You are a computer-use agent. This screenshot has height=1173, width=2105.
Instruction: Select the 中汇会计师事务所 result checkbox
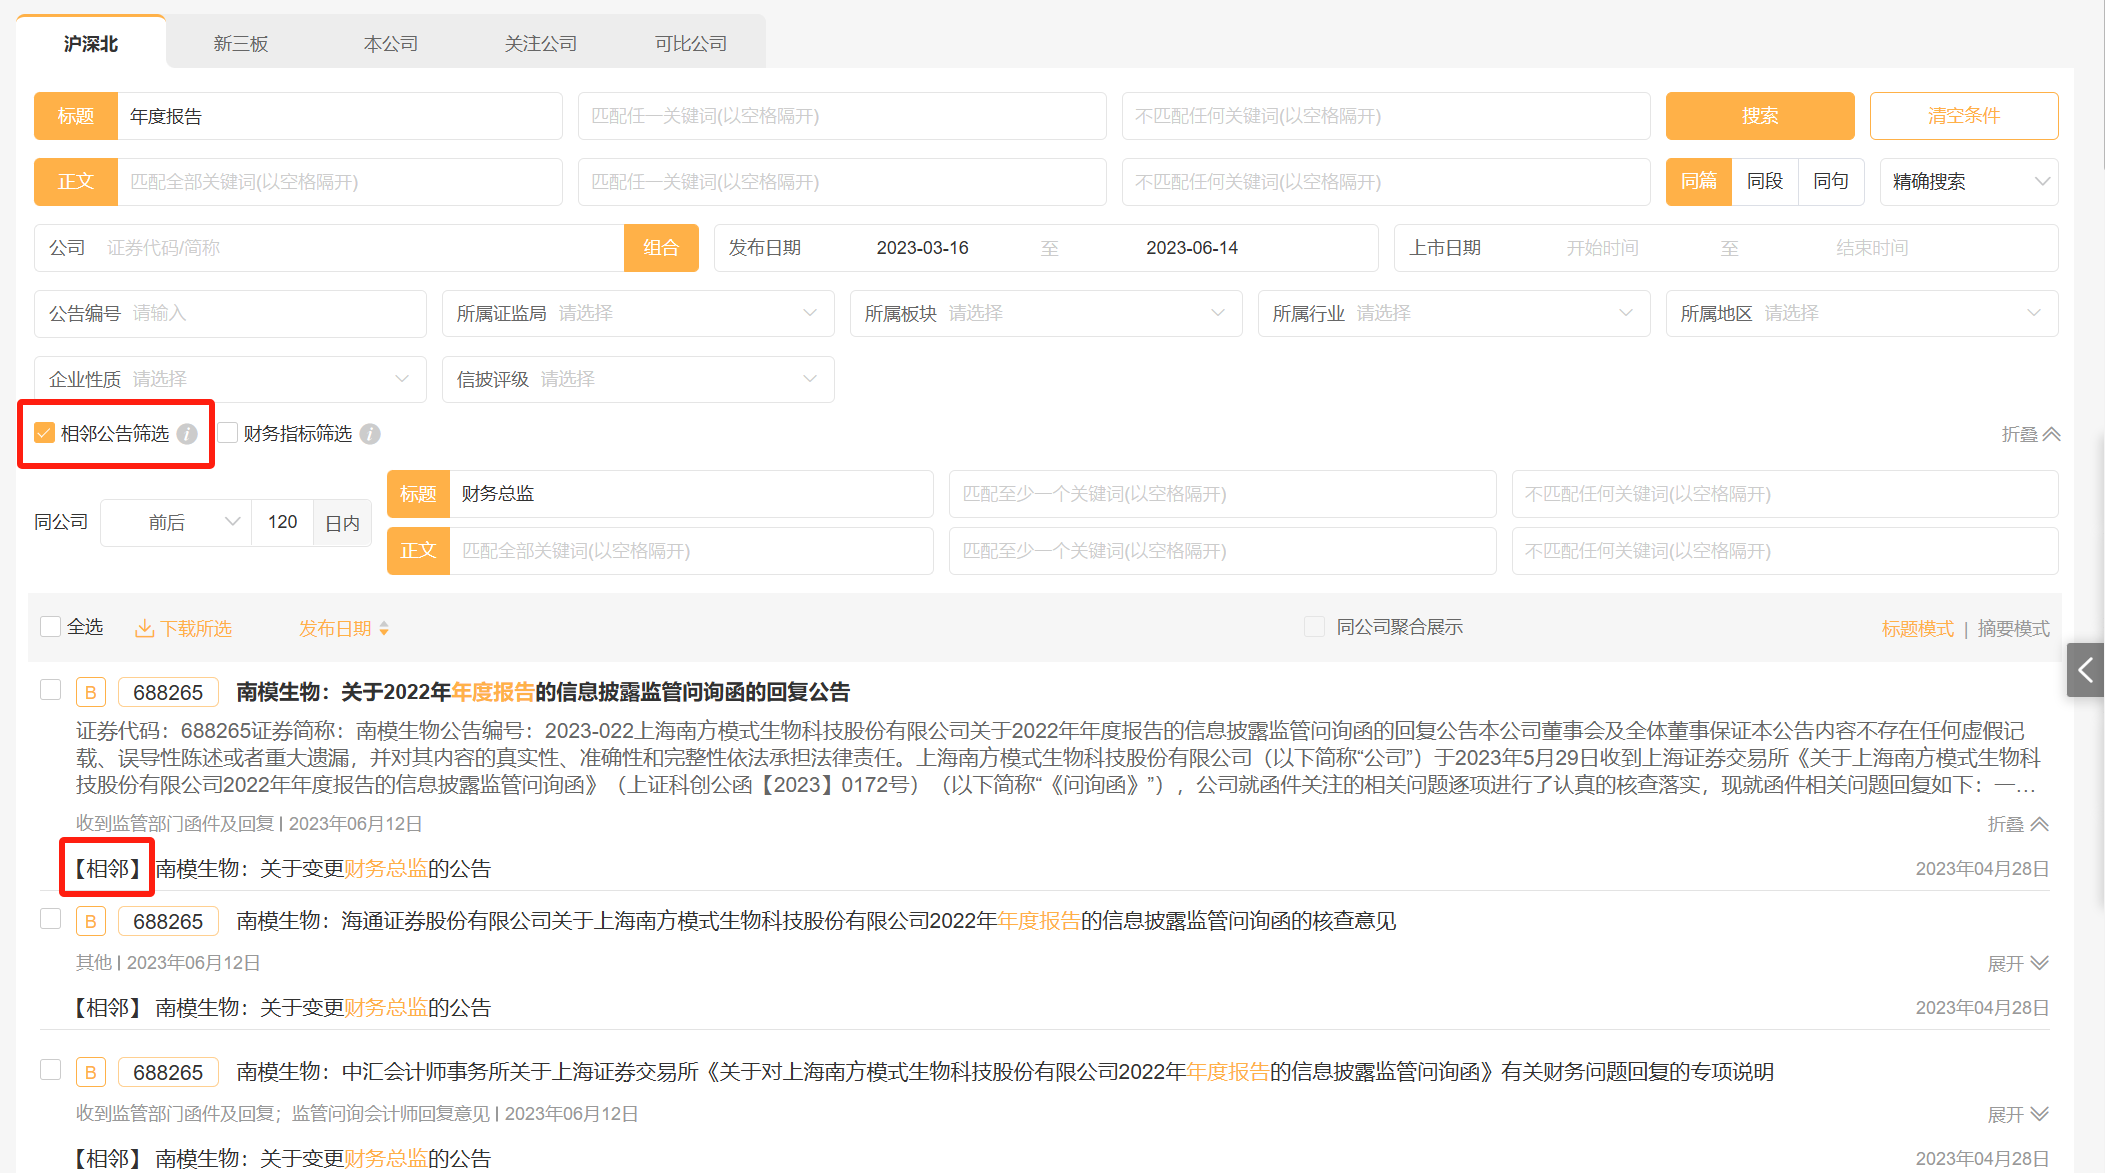coord(50,1069)
